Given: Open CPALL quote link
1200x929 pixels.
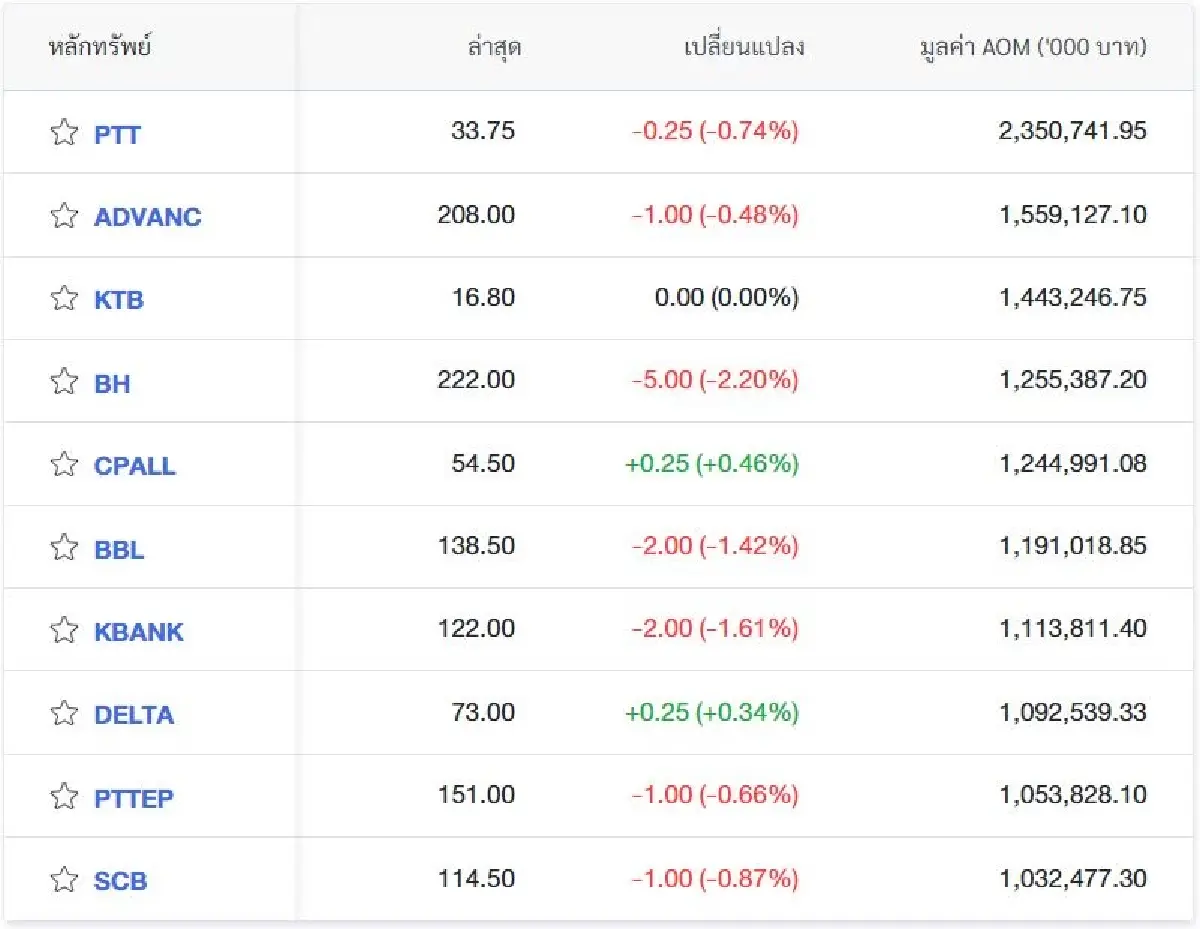Looking at the screenshot, I should (135, 466).
